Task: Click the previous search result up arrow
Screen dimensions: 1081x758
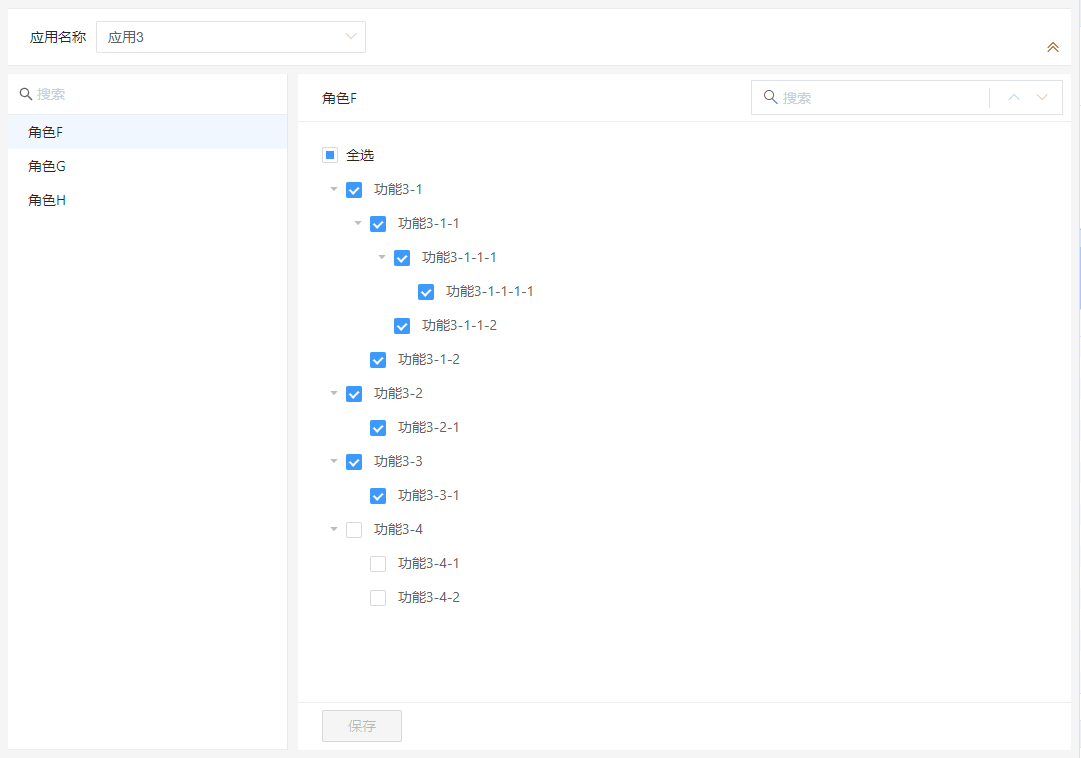Action: pyautogui.click(x=1014, y=98)
